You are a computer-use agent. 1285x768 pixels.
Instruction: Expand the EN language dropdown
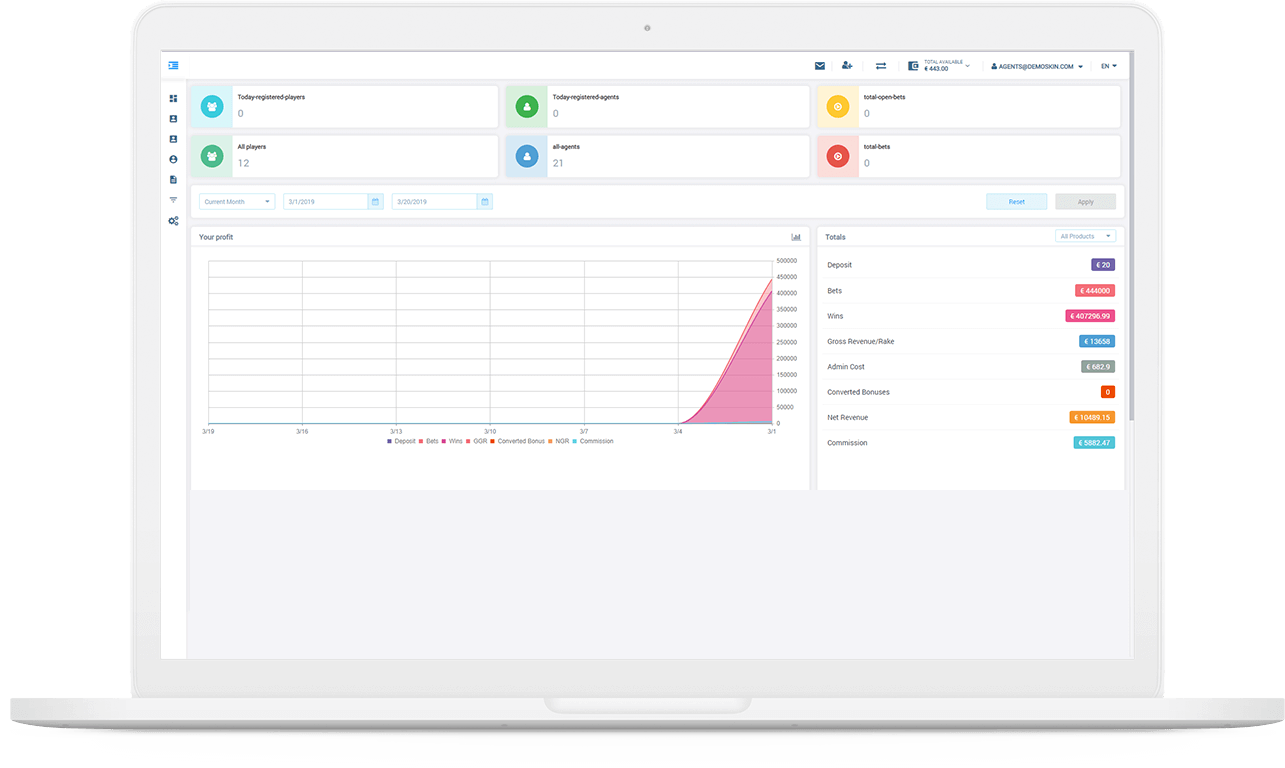pos(1108,65)
